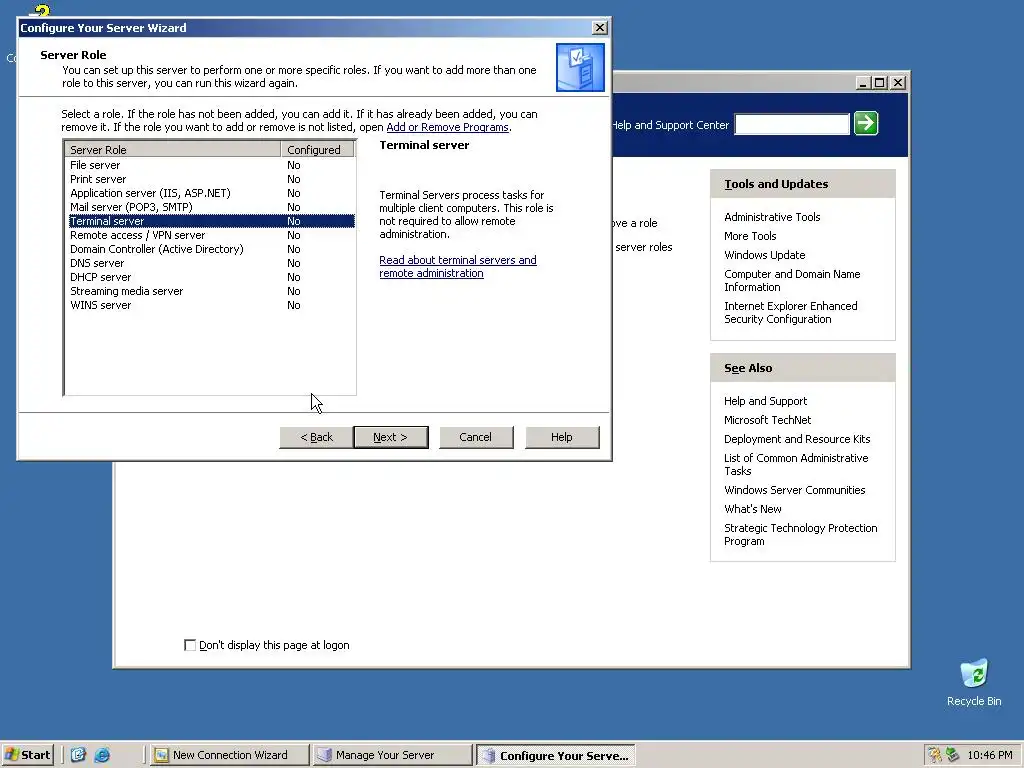Sort by Configured column header
This screenshot has height=768, width=1024.
(317, 150)
